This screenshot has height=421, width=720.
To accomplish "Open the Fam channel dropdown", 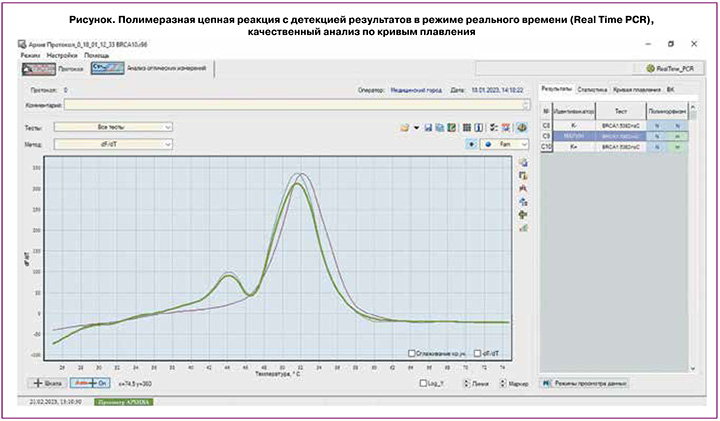I will [x=504, y=144].
